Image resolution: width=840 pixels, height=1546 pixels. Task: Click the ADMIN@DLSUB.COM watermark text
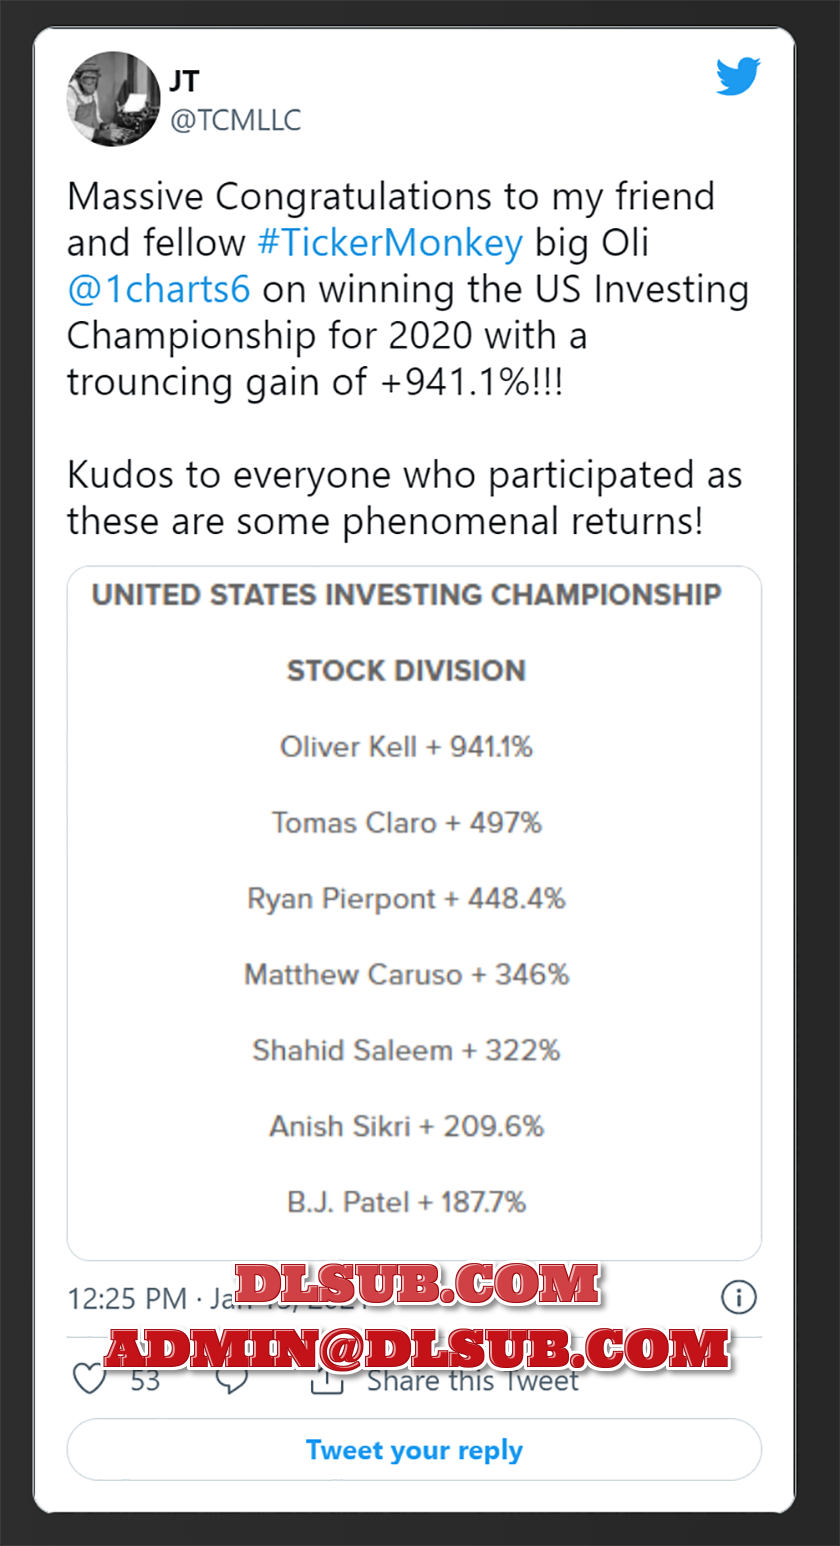click(x=417, y=1348)
